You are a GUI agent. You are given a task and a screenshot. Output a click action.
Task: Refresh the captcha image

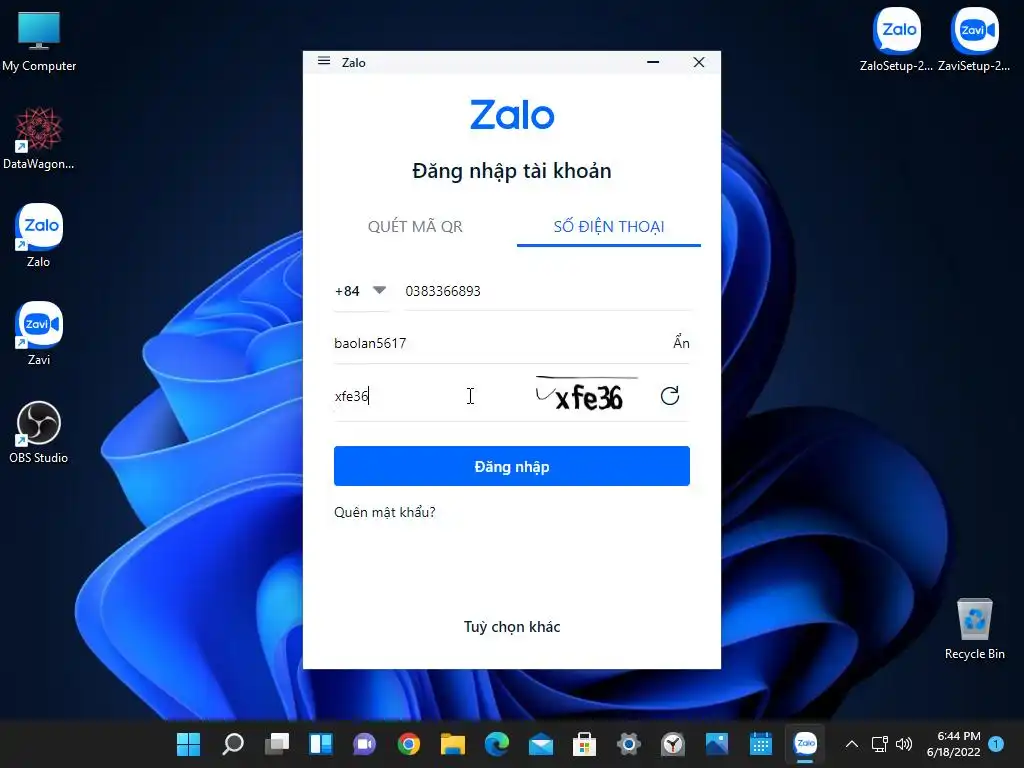coord(670,396)
